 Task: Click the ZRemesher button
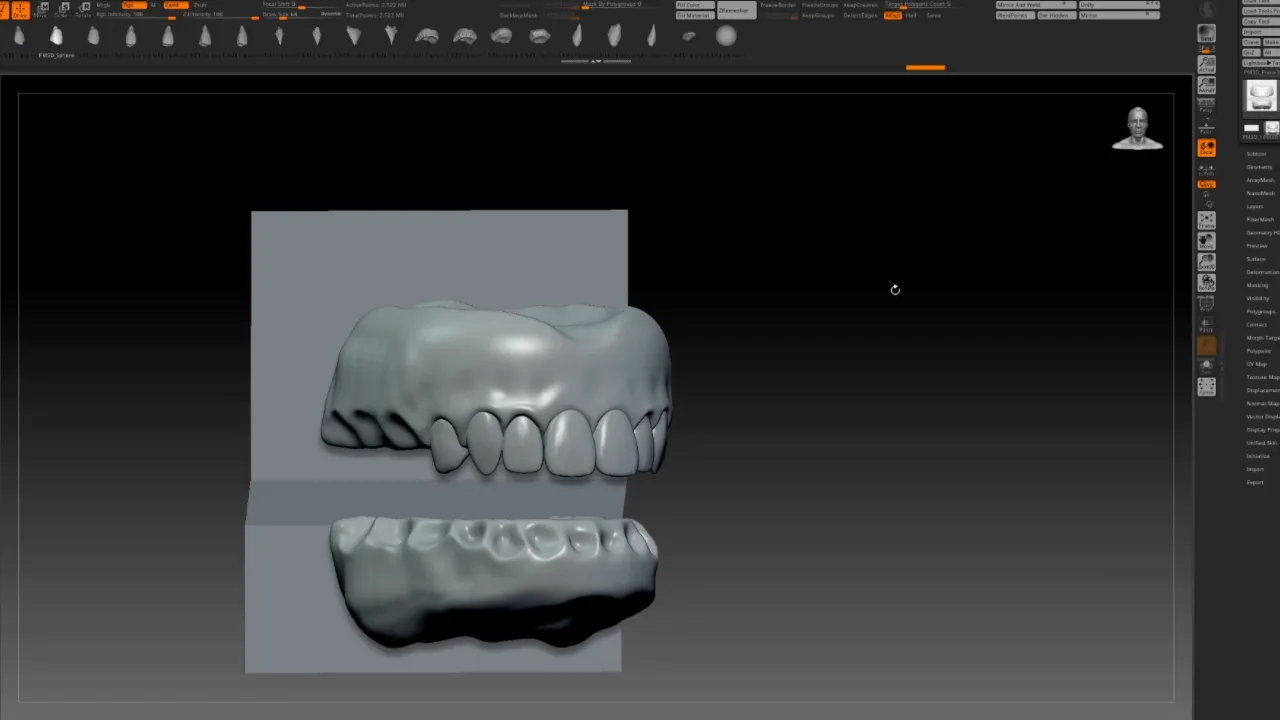point(736,10)
